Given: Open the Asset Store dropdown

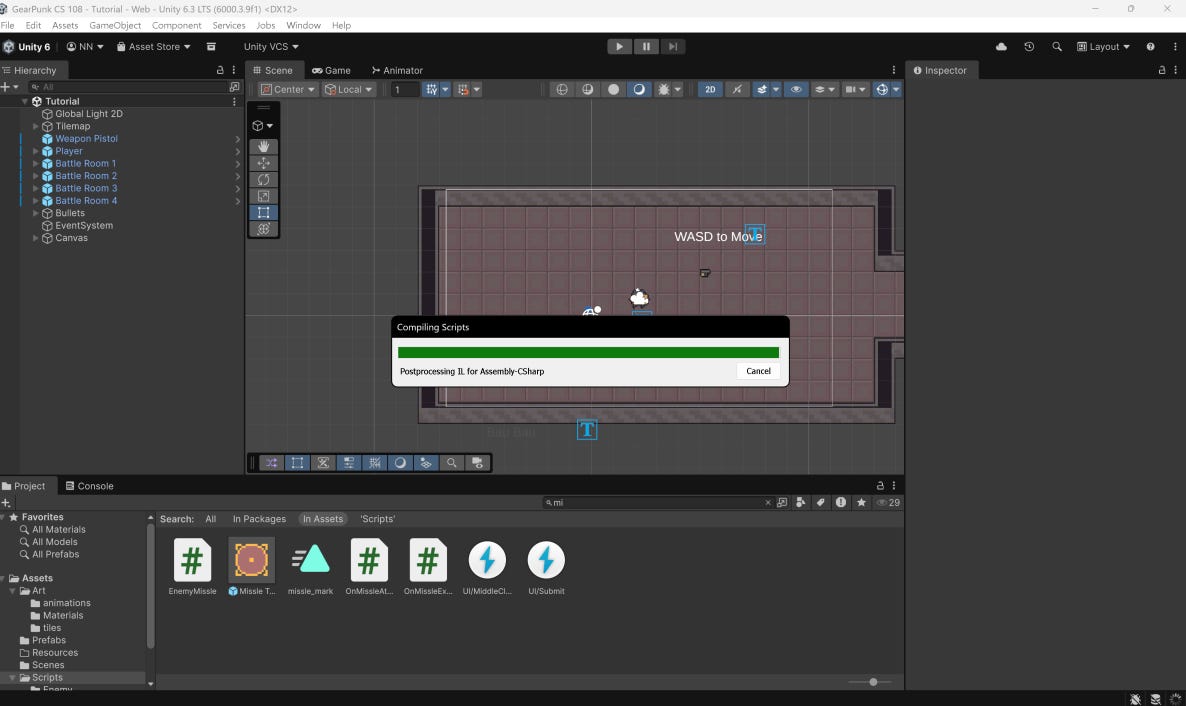Looking at the screenshot, I should (x=154, y=47).
